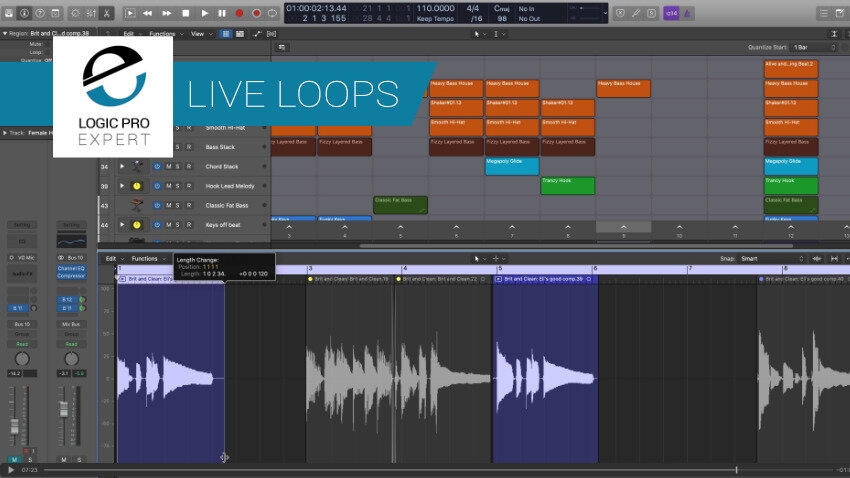Start recording with the solid Record button
Screen dimensions: 850x478
pos(239,13)
